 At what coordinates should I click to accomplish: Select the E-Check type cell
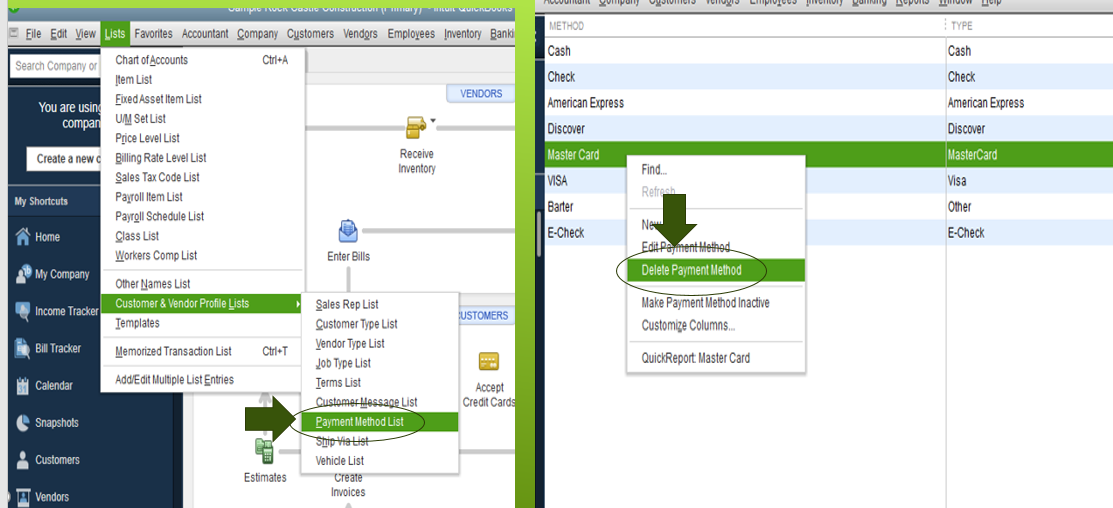click(1030, 233)
